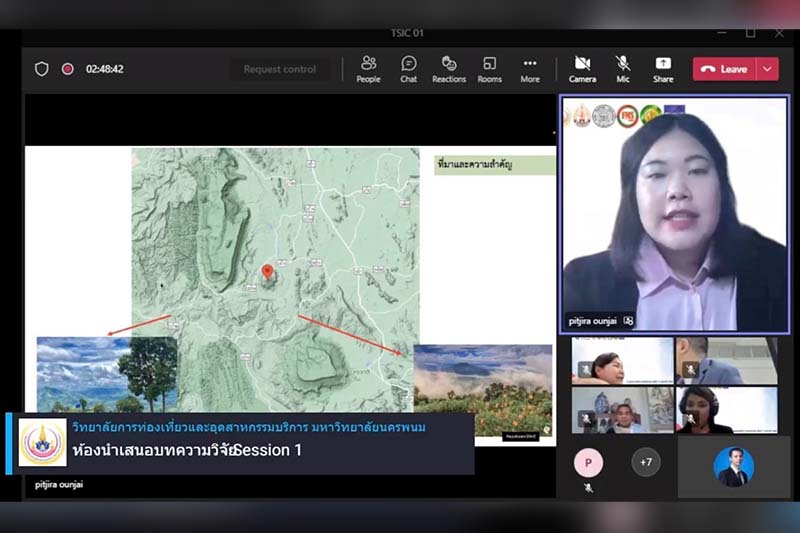Click the participant P avatar
Screen dimensions: 800x533
coord(588,462)
